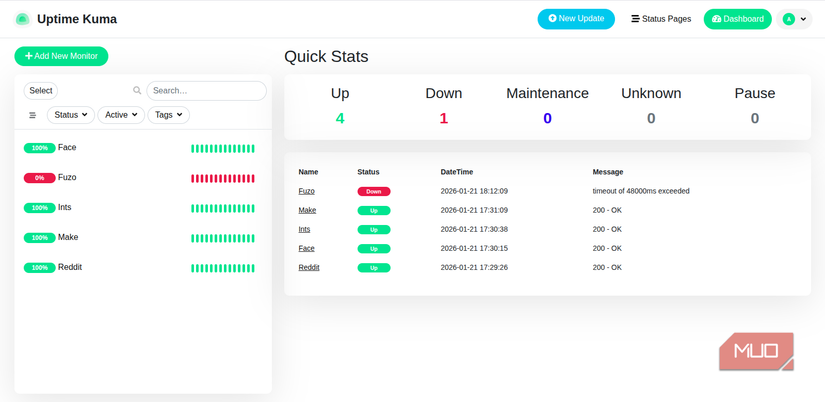Open the Make link in the events table
Screen dimensions: 825x402
307,210
